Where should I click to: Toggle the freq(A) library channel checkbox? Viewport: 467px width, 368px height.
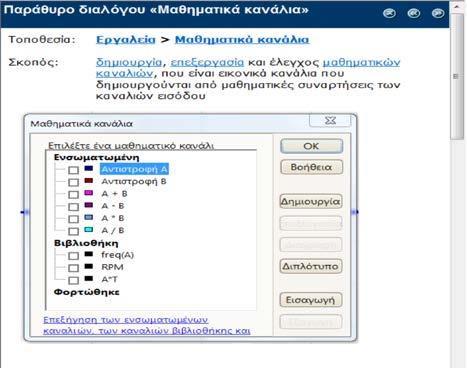pos(73,256)
